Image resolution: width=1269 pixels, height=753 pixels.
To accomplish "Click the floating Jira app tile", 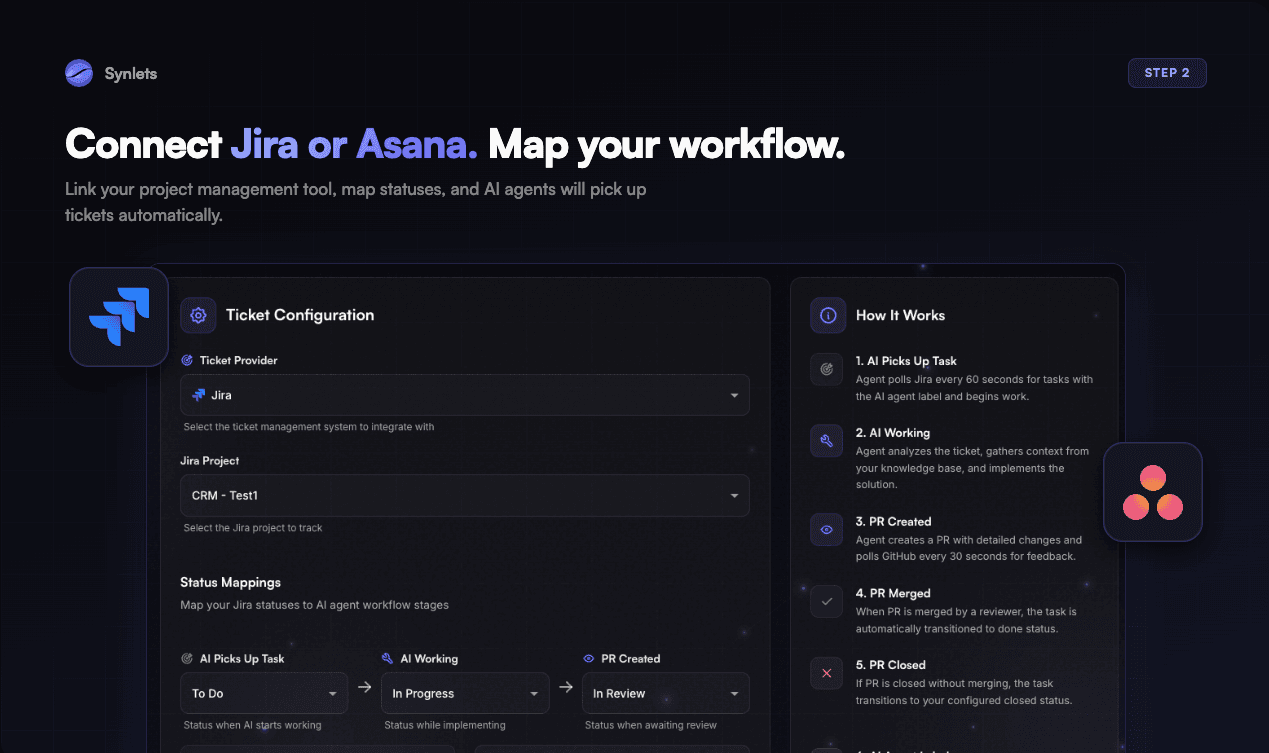I will point(118,315).
